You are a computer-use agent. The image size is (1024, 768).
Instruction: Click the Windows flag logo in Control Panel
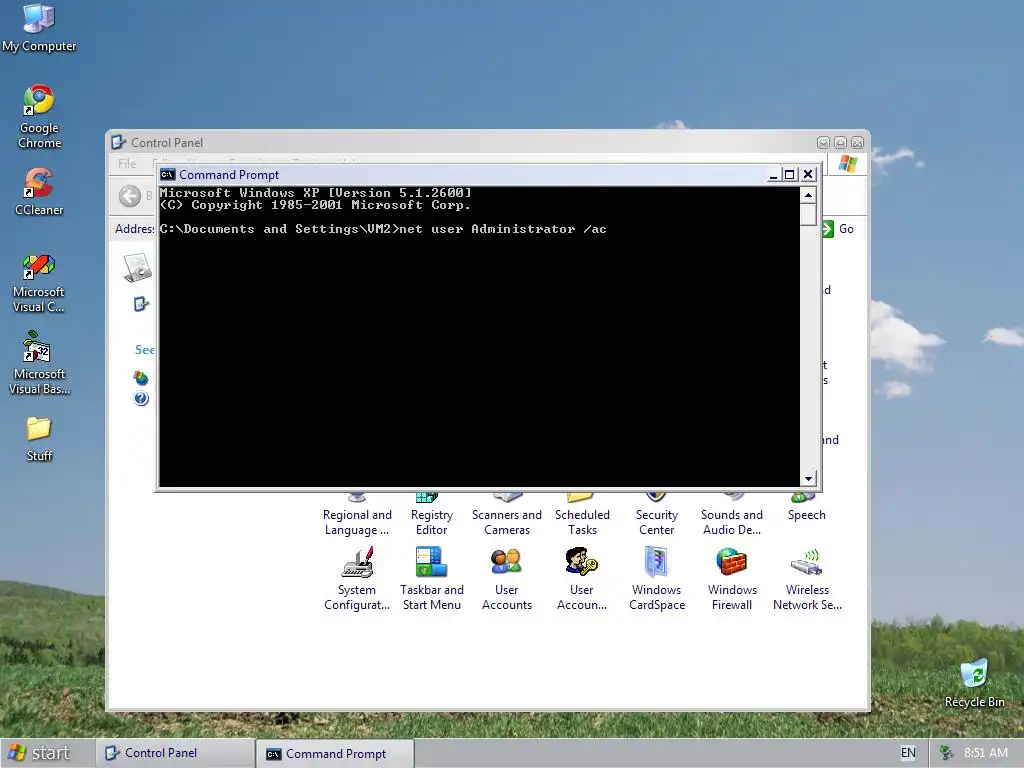848,163
